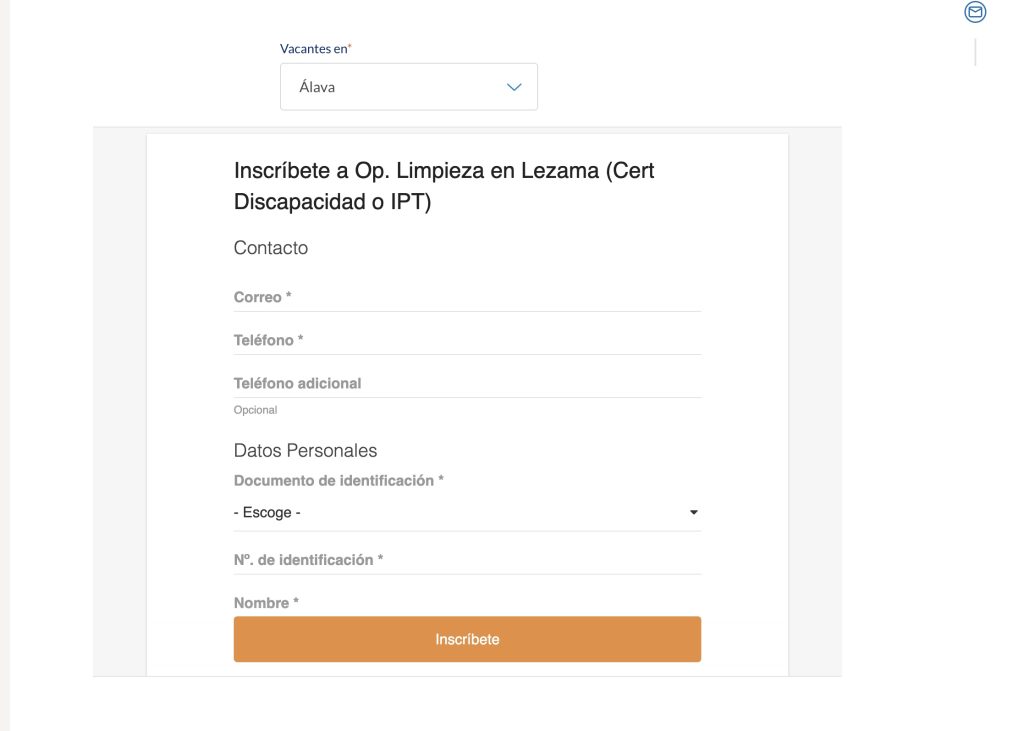Click the Opcional helper text
1024x731 pixels.
[x=255, y=410]
